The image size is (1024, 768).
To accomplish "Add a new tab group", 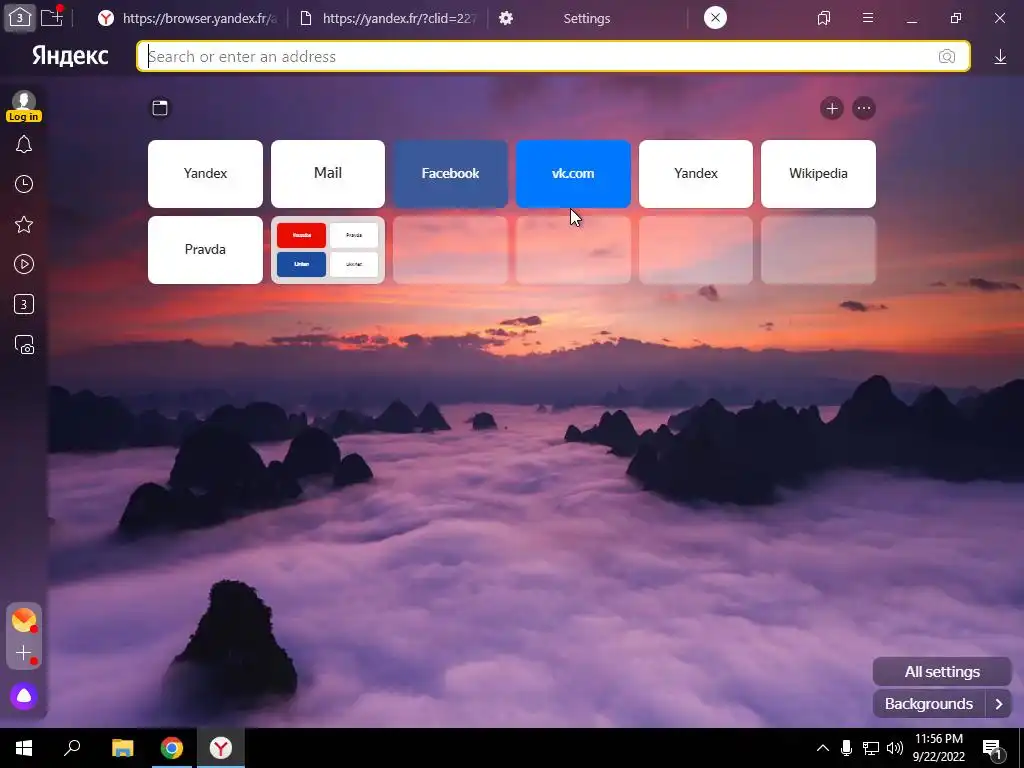I will coord(52,17).
